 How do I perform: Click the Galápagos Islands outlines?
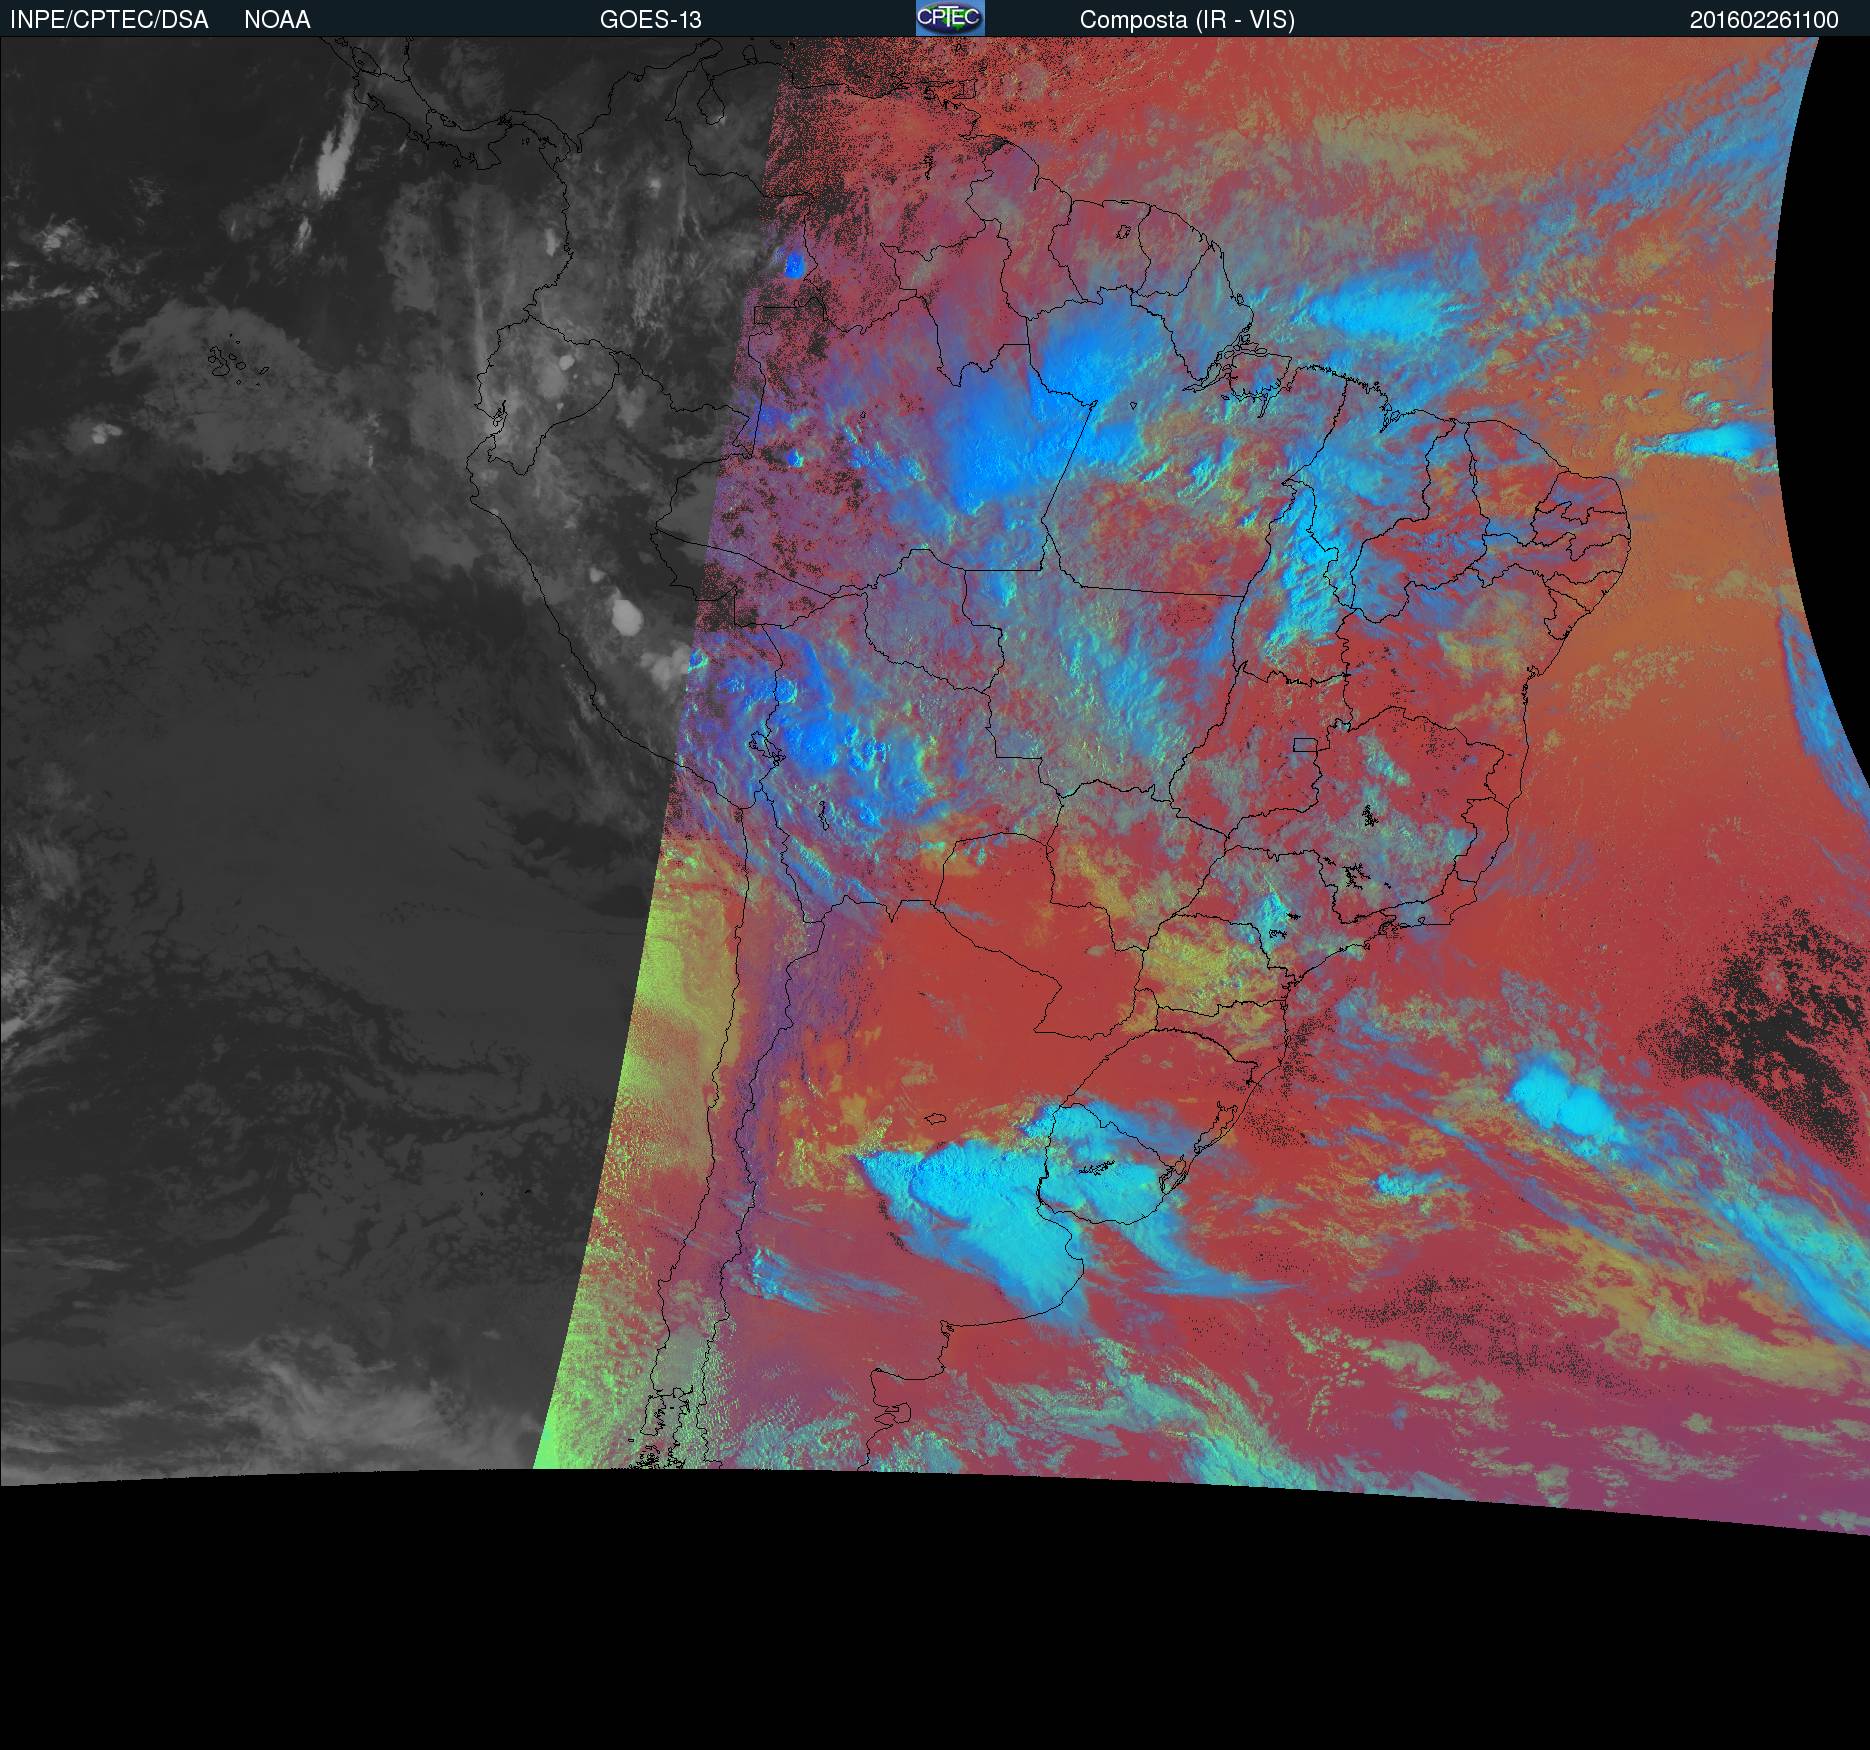228,360
